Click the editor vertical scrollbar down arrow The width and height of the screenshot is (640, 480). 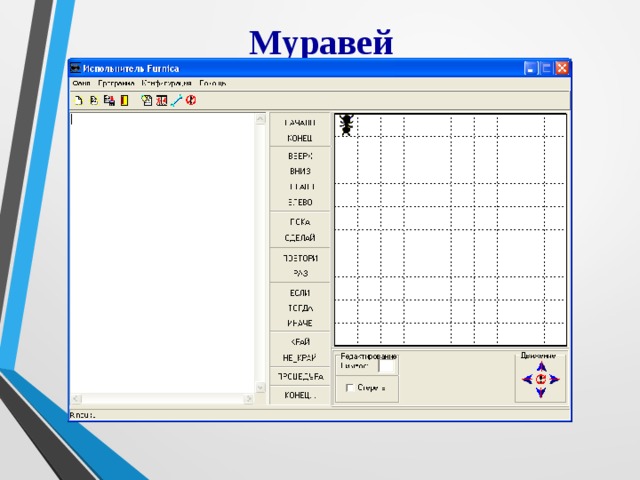260,387
